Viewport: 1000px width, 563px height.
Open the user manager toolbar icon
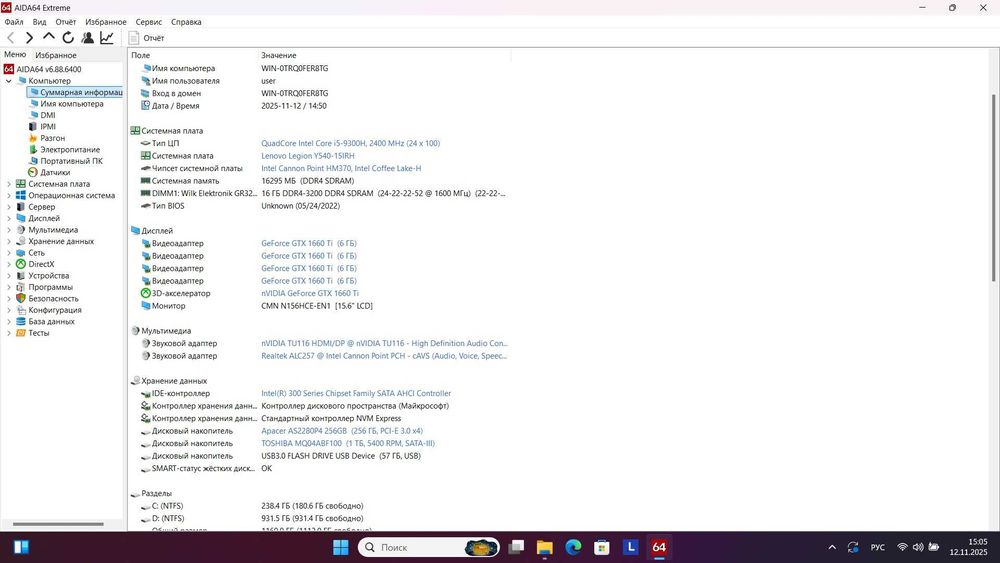(88, 38)
